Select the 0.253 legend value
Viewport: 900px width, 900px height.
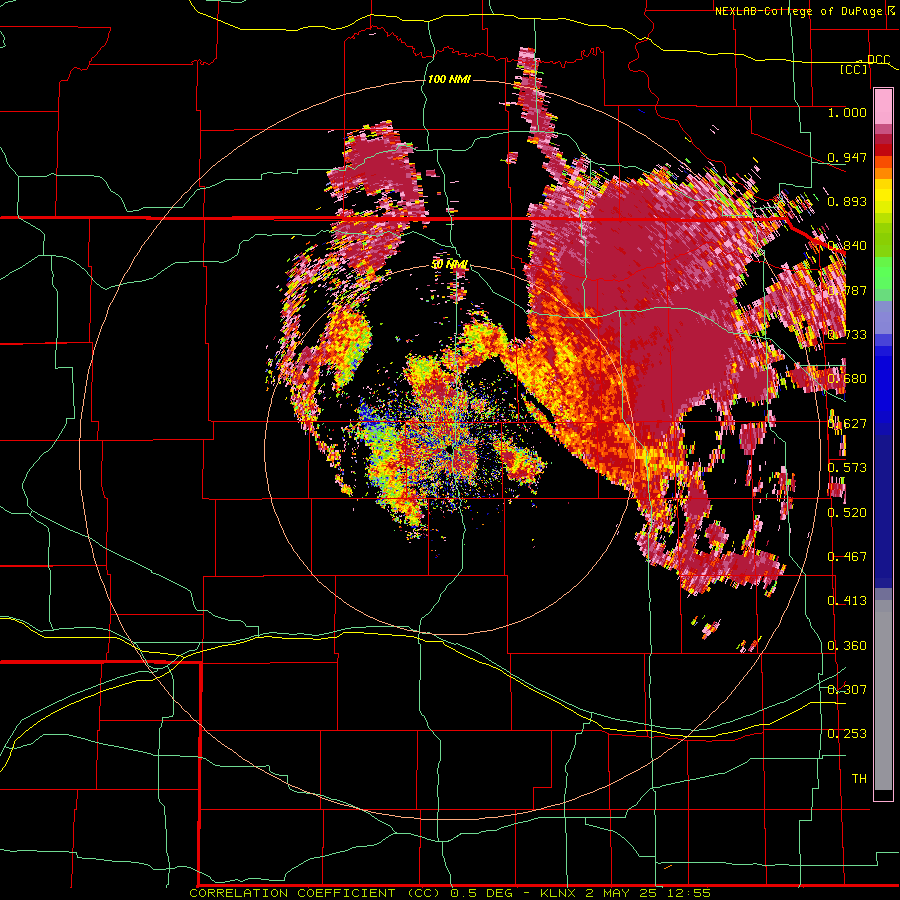click(847, 734)
